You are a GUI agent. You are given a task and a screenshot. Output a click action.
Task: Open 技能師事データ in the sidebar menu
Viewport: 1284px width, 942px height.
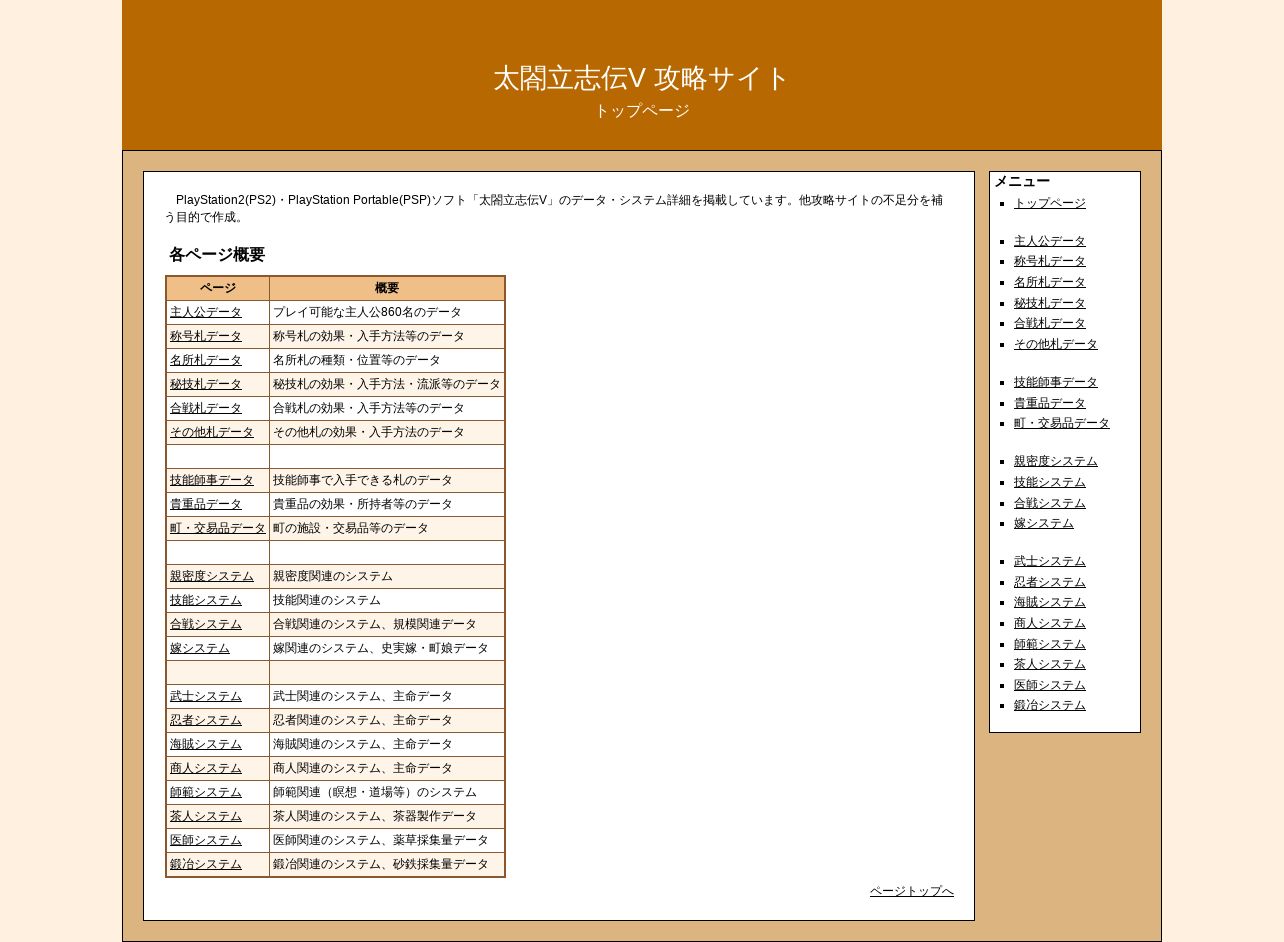tap(1055, 382)
